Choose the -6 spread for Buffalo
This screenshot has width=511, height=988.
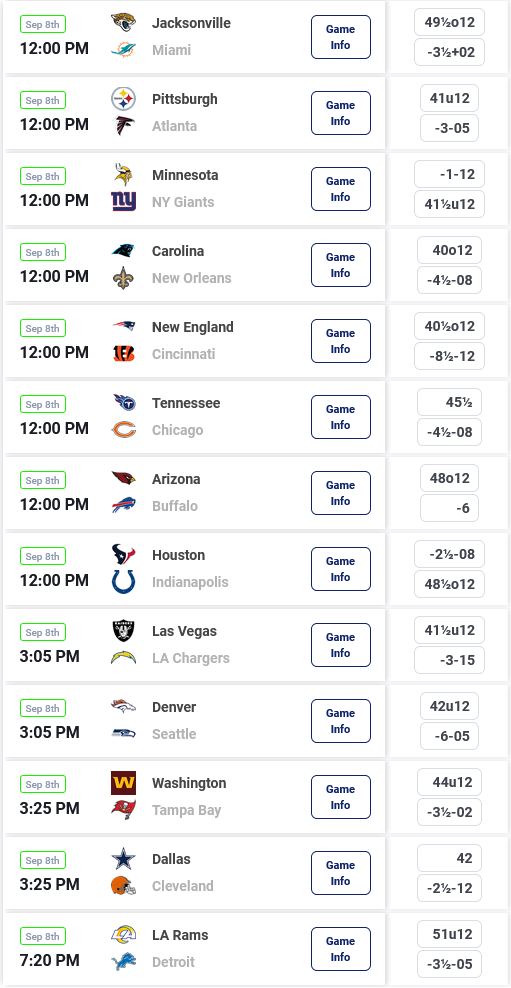tap(449, 508)
